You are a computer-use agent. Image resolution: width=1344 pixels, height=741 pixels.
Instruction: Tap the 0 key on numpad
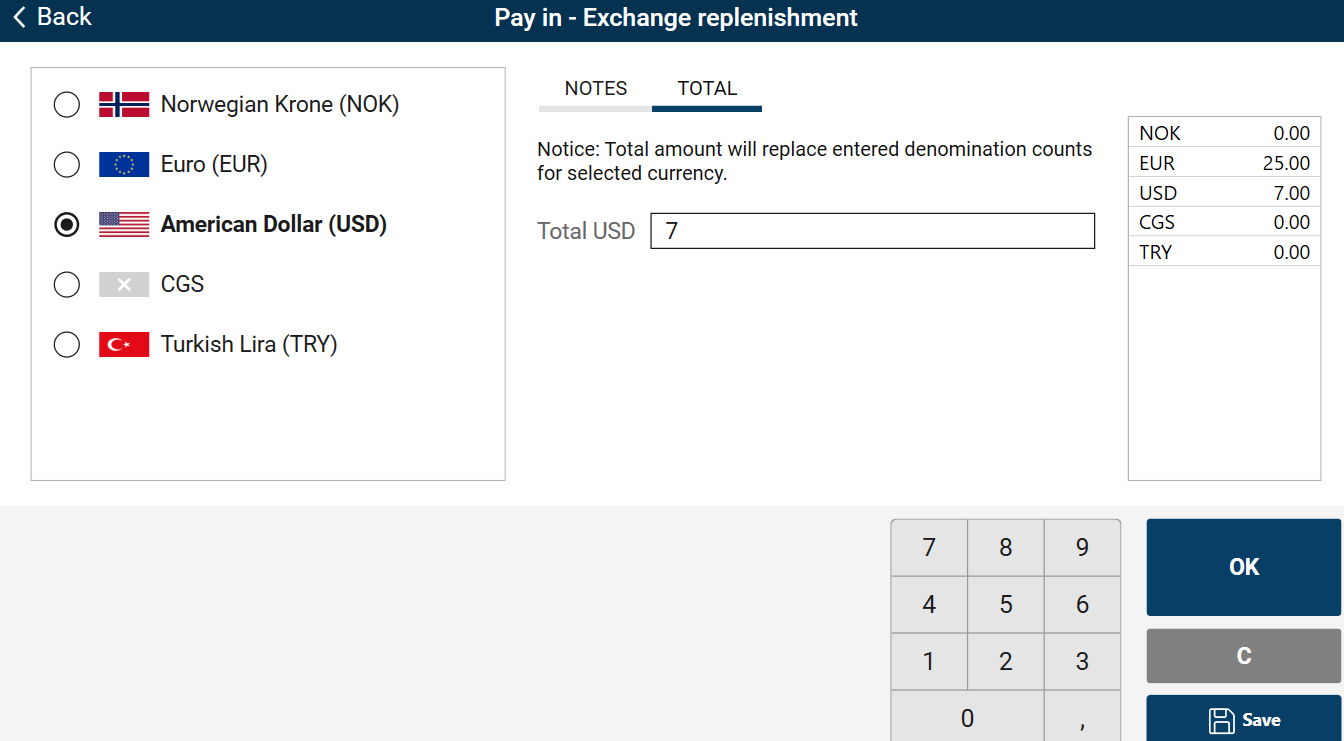pos(967,718)
